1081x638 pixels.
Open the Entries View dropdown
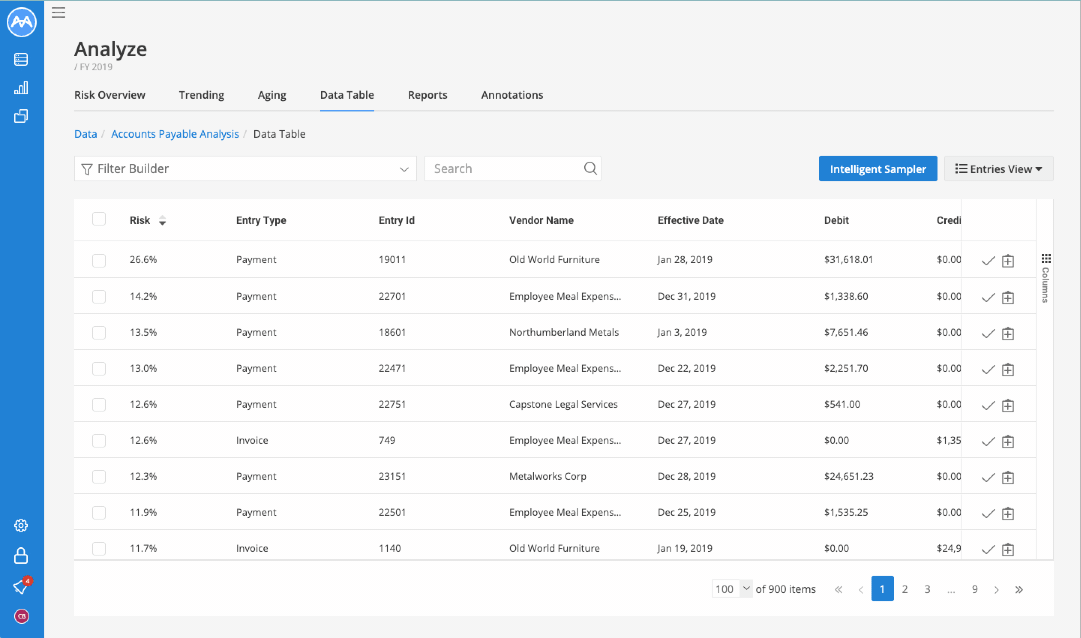[998, 169]
